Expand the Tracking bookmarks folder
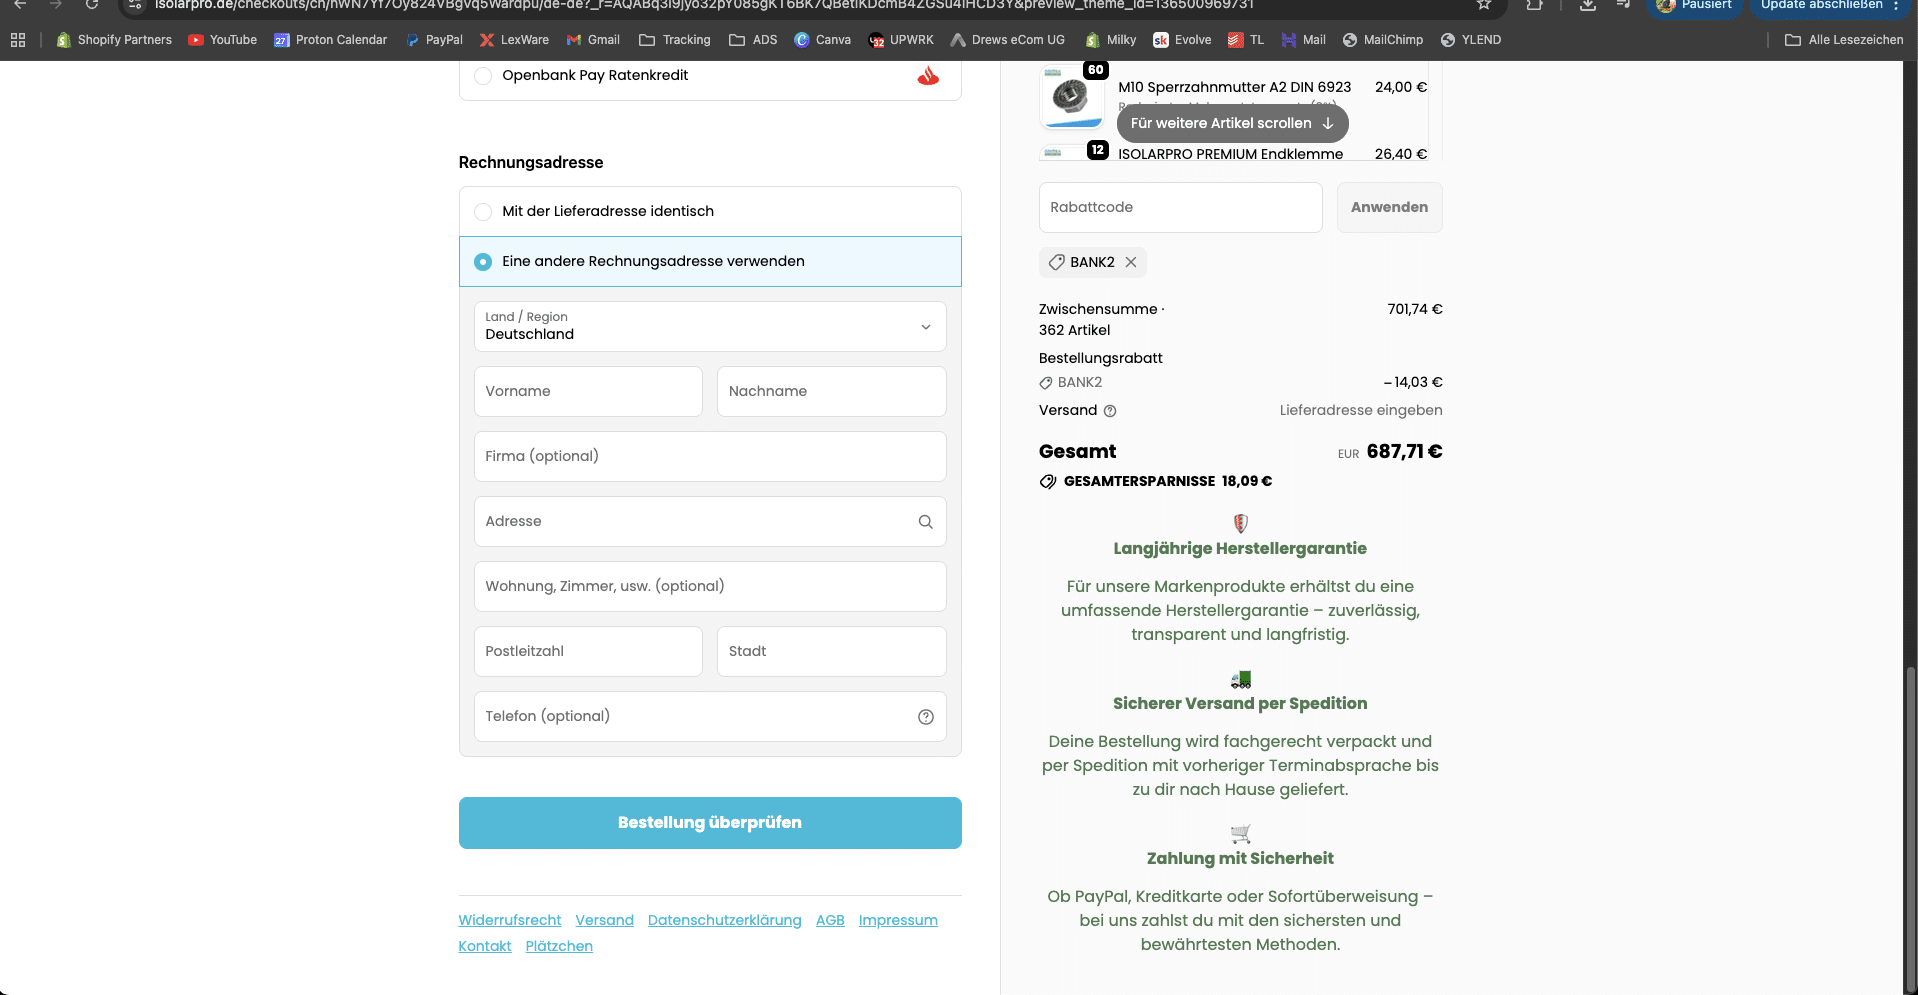 675,40
